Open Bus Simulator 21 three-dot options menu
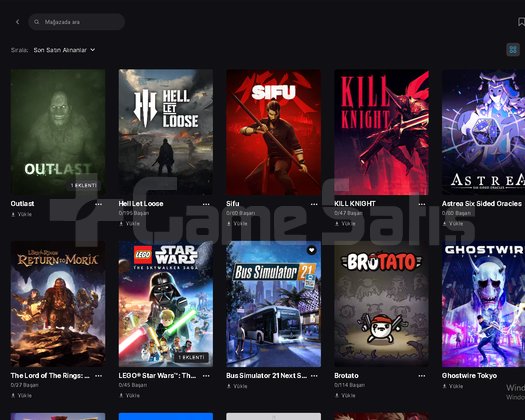The height and width of the screenshot is (420, 525). [x=314, y=376]
